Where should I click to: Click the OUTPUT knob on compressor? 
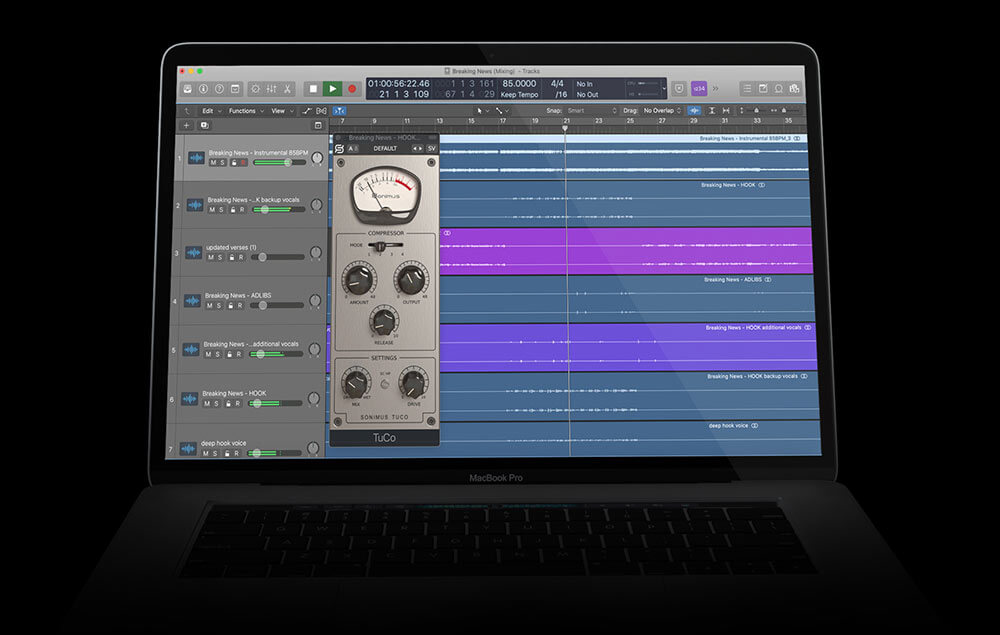pos(411,278)
